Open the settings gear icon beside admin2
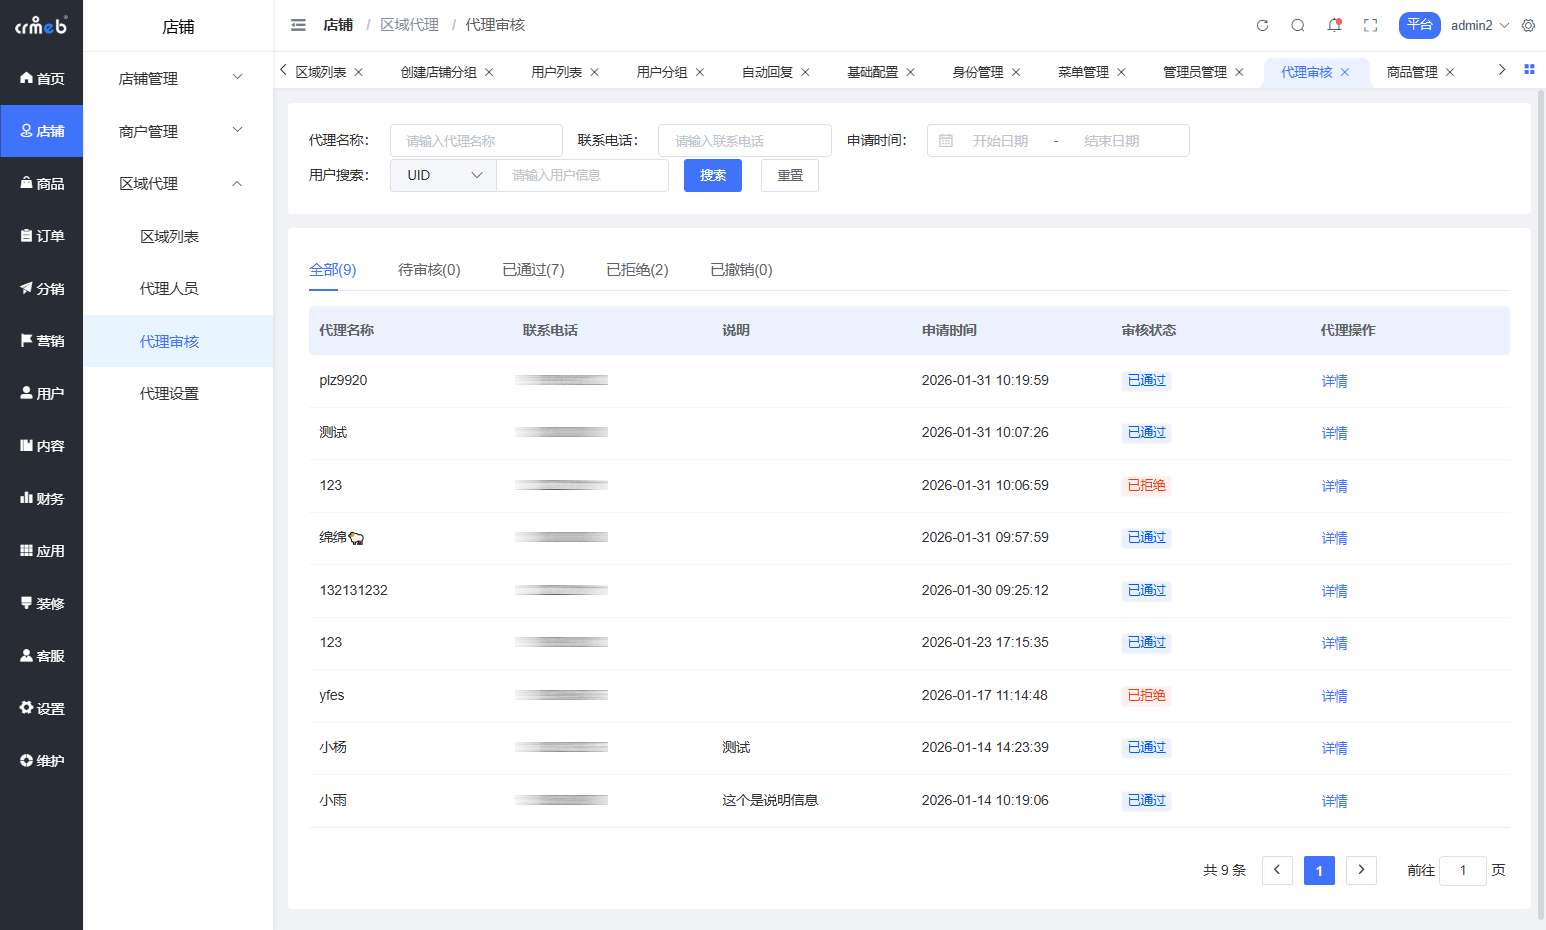This screenshot has width=1546, height=930. [1528, 26]
